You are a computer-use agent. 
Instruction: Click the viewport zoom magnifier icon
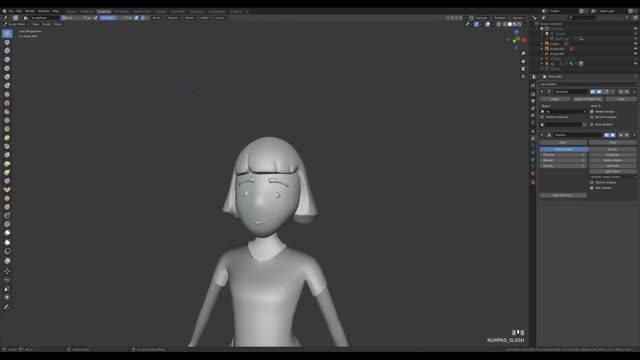coord(523,53)
